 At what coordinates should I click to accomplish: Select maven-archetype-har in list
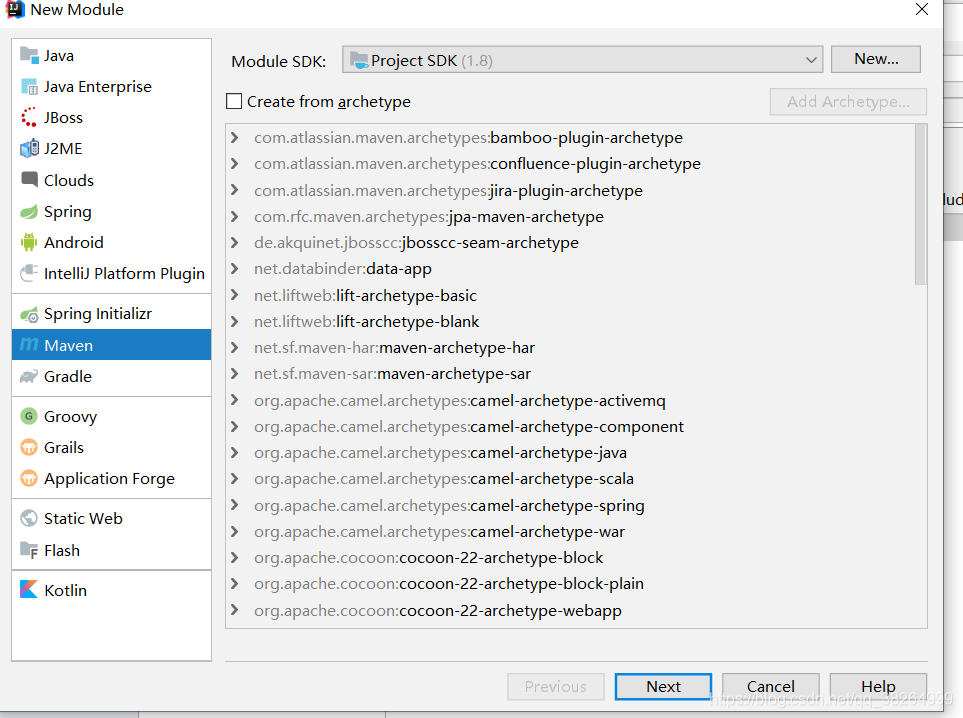coord(394,348)
